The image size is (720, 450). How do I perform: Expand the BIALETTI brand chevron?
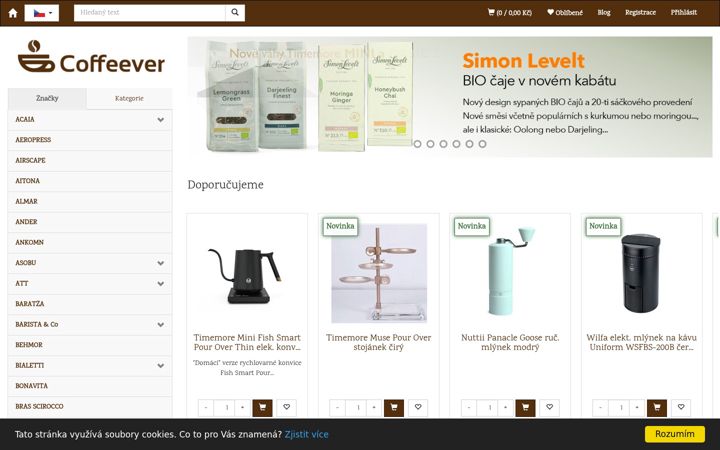[x=161, y=366]
